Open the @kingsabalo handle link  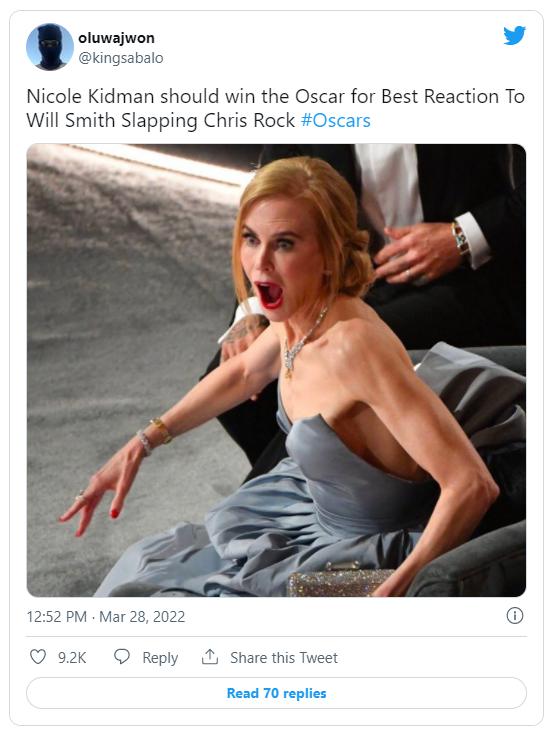click(121, 58)
